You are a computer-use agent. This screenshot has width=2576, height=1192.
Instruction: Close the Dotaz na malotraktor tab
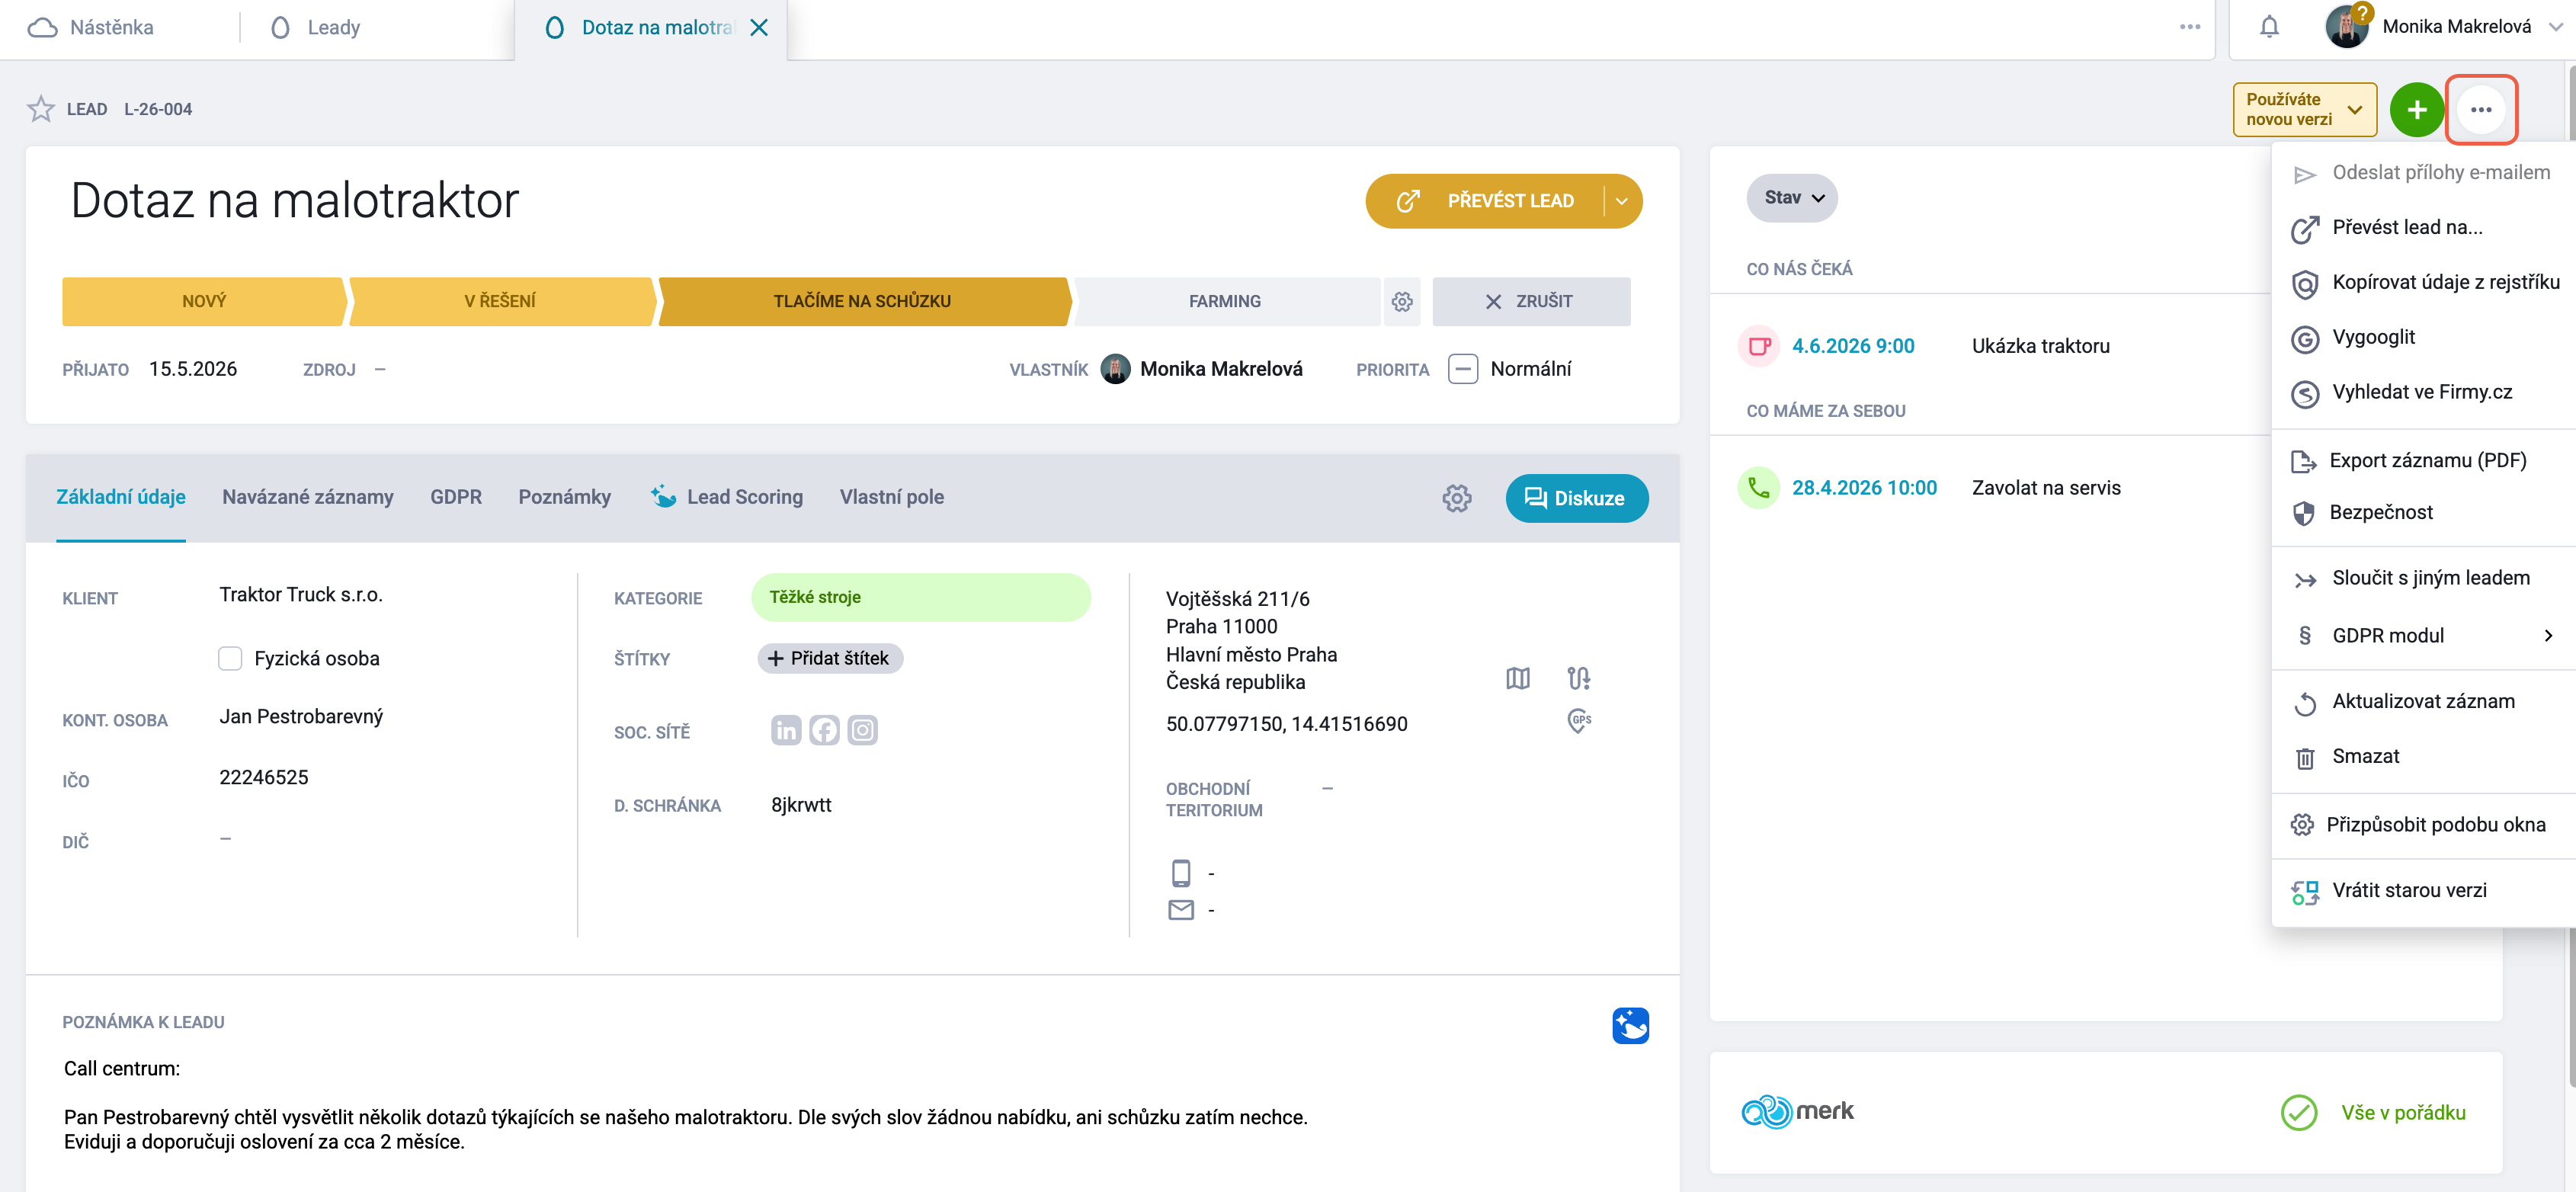click(759, 28)
